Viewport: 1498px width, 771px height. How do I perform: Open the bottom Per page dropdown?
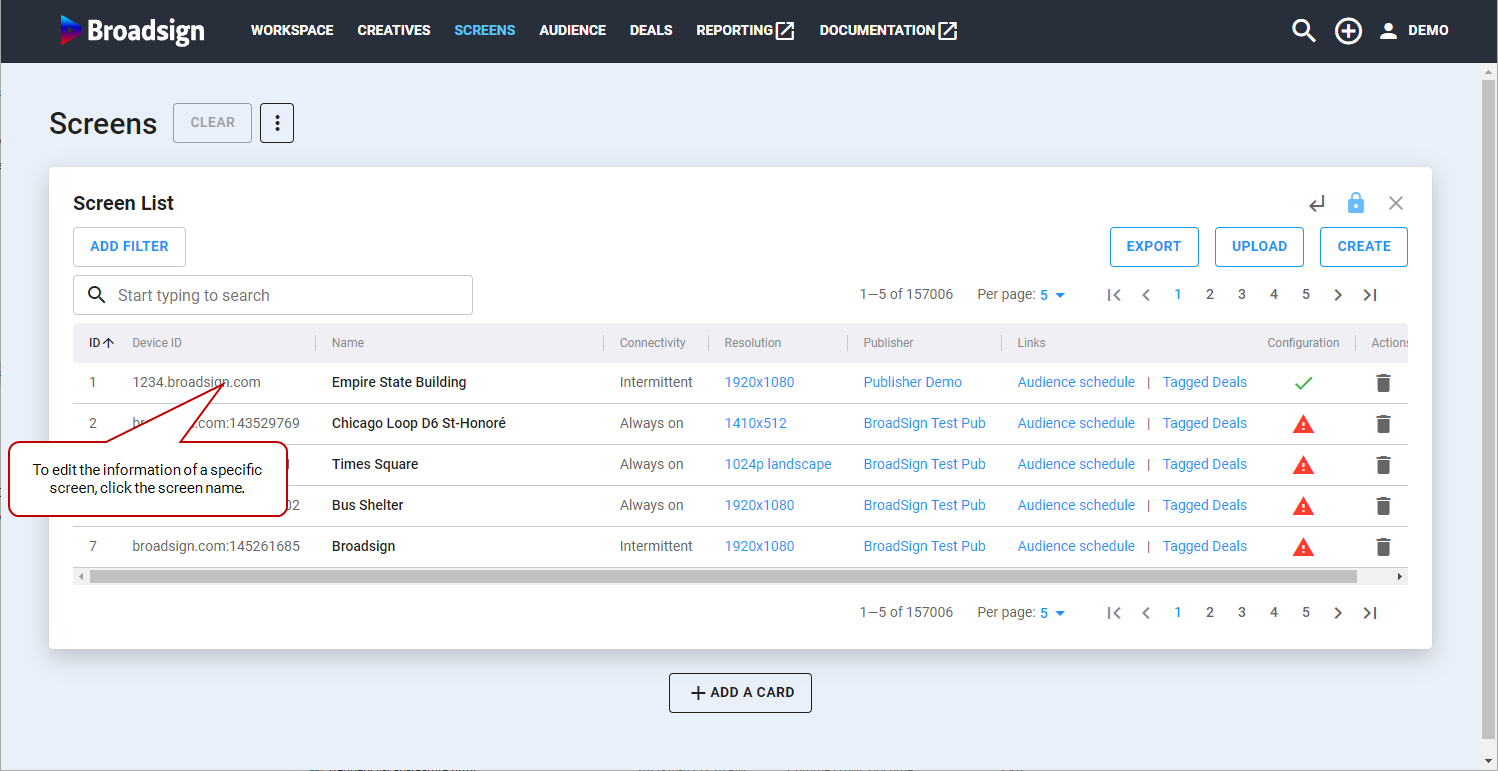point(1053,613)
